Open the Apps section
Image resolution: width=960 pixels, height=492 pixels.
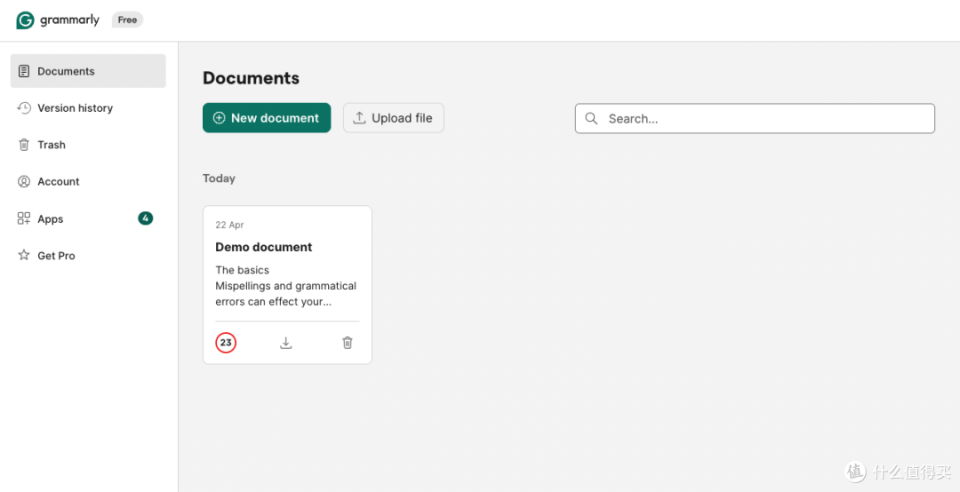88,218
